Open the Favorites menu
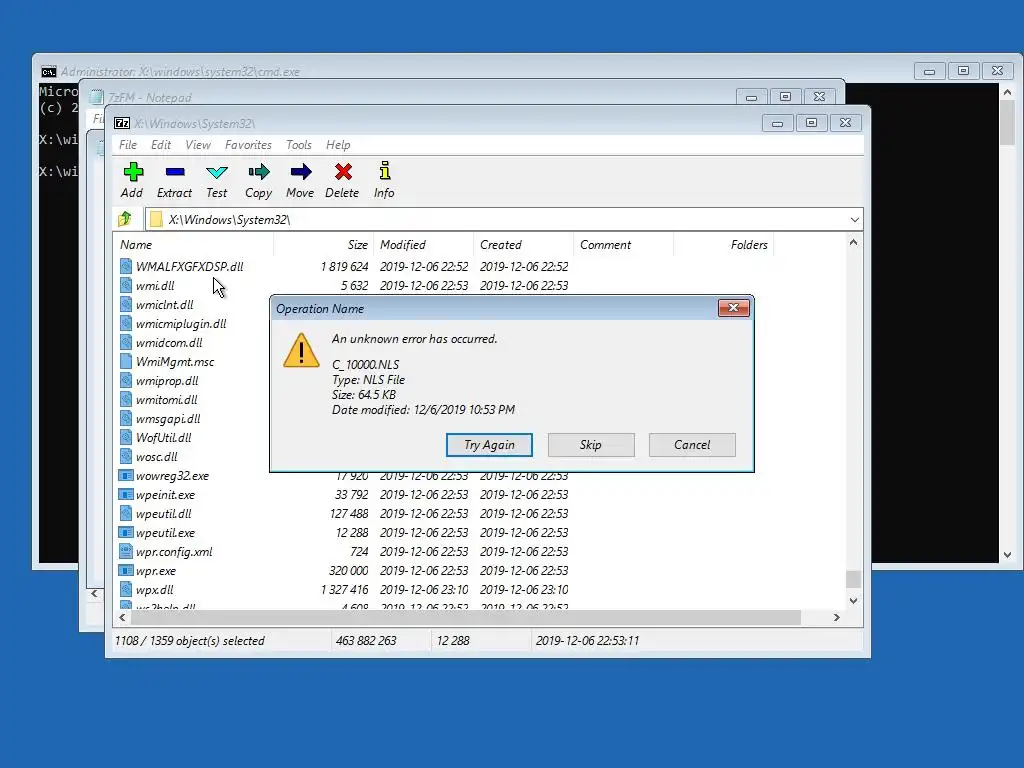Image resolution: width=1024 pixels, height=768 pixels. click(248, 145)
